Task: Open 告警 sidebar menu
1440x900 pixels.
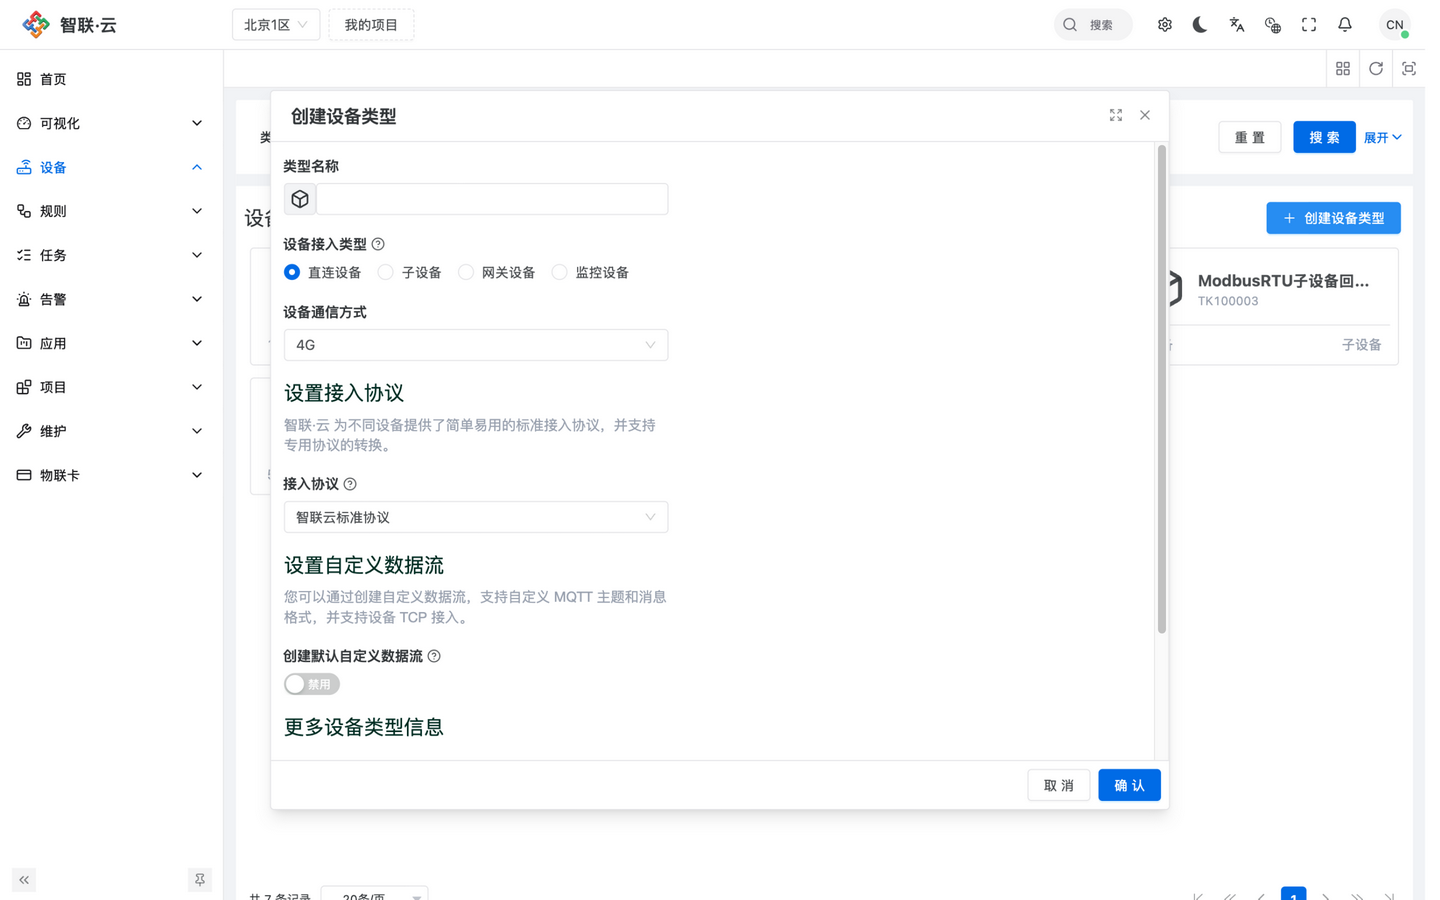Action: (111, 299)
